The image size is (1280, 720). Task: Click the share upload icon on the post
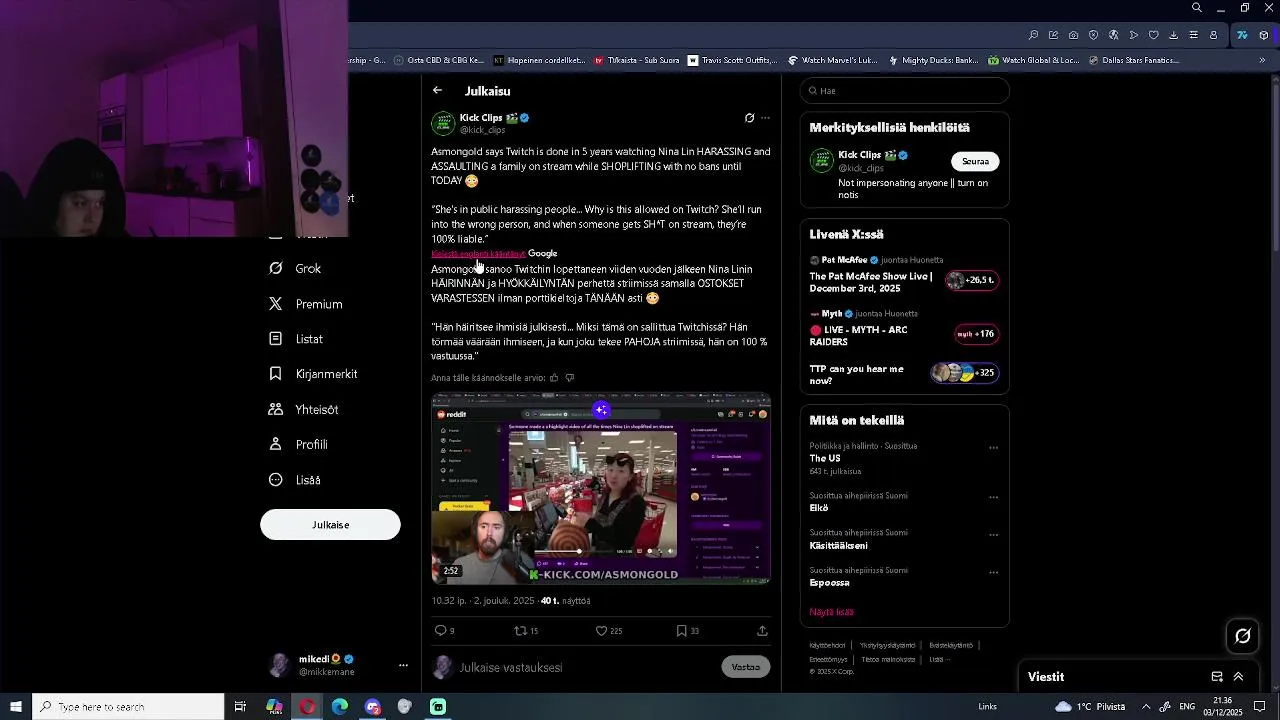762,631
